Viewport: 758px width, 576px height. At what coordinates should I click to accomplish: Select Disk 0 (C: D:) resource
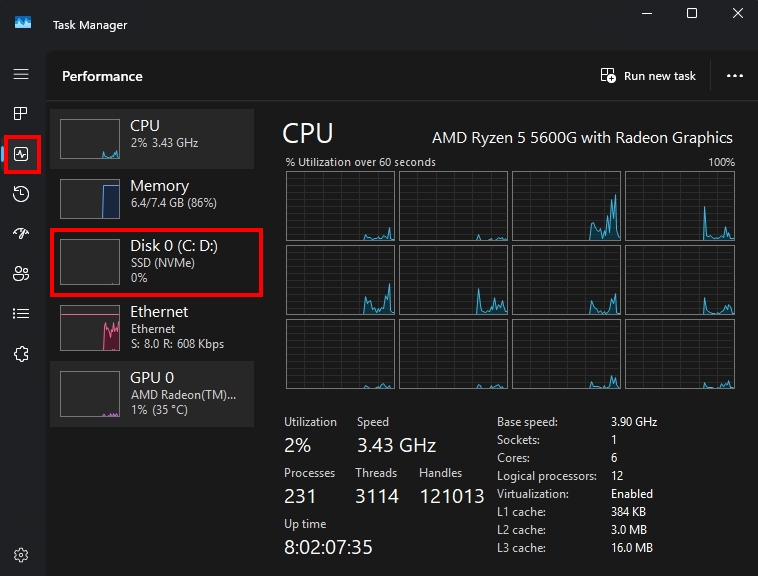(152, 261)
